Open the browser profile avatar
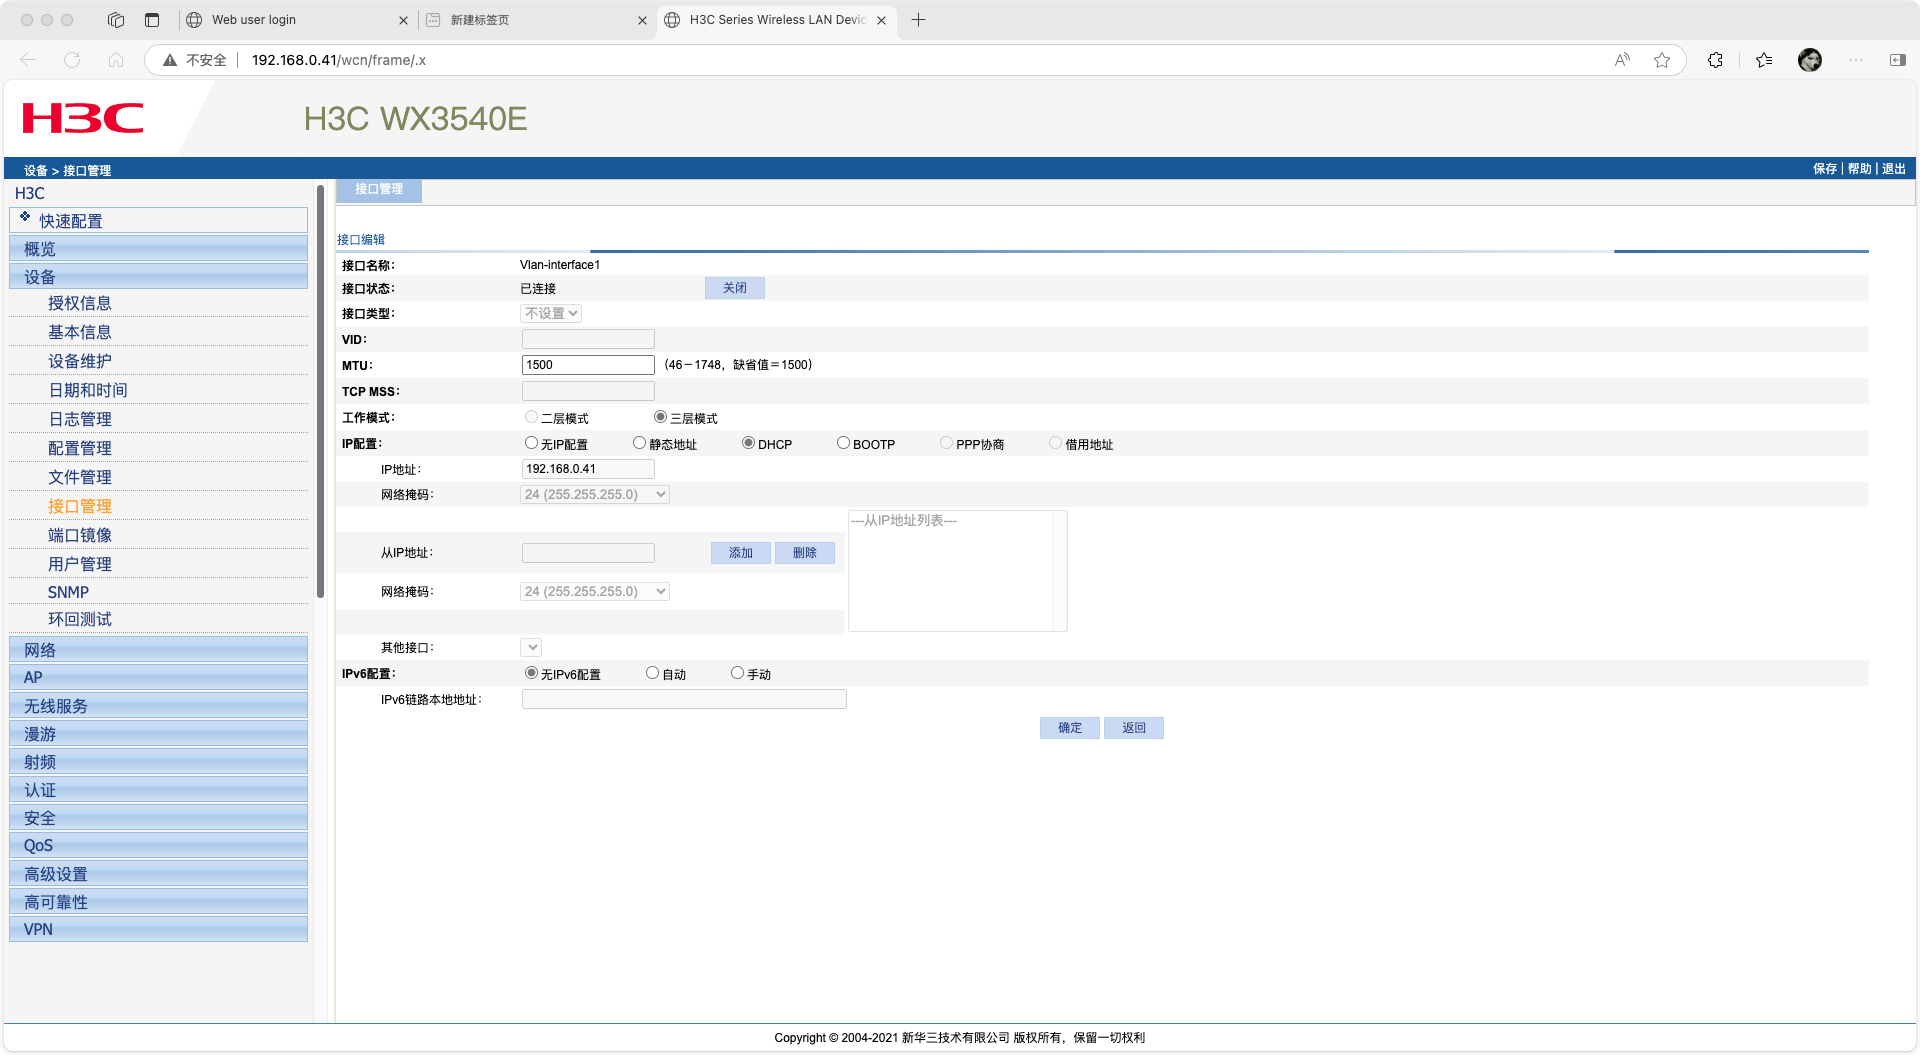The width and height of the screenshot is (1920, 1055). point(1810,60)
